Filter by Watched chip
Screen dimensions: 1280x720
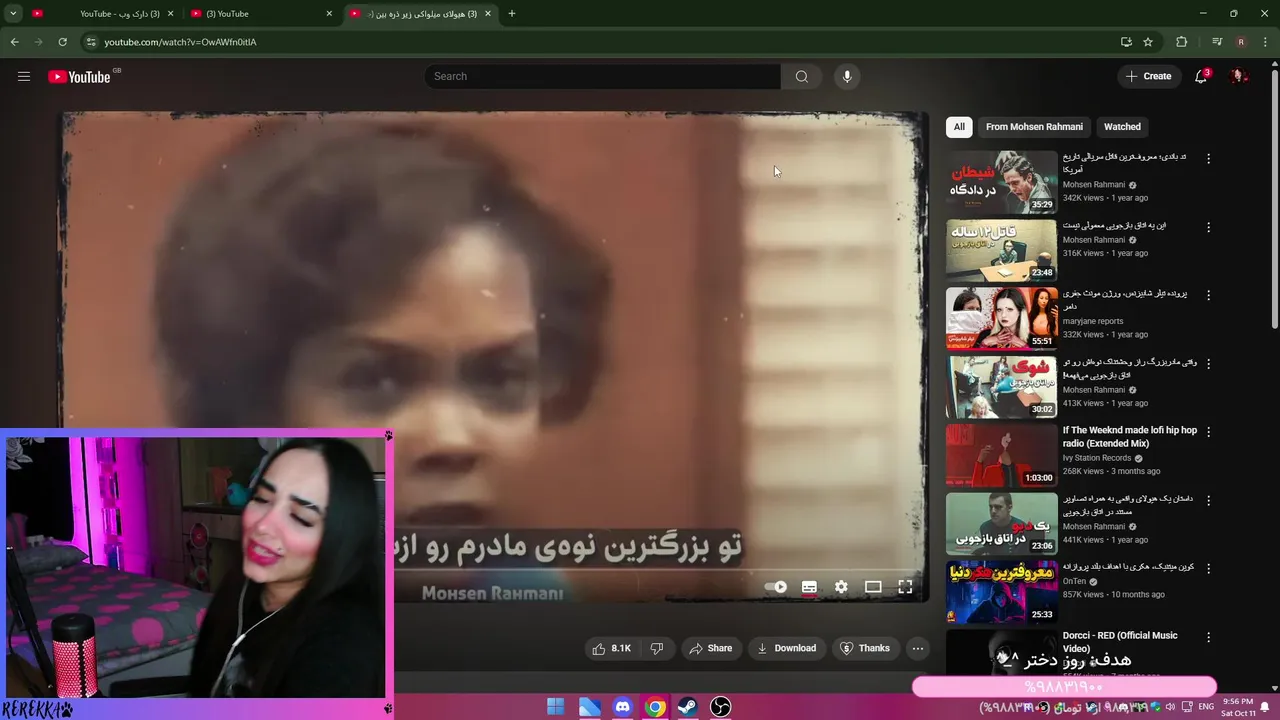click(x=1122, y=127)
